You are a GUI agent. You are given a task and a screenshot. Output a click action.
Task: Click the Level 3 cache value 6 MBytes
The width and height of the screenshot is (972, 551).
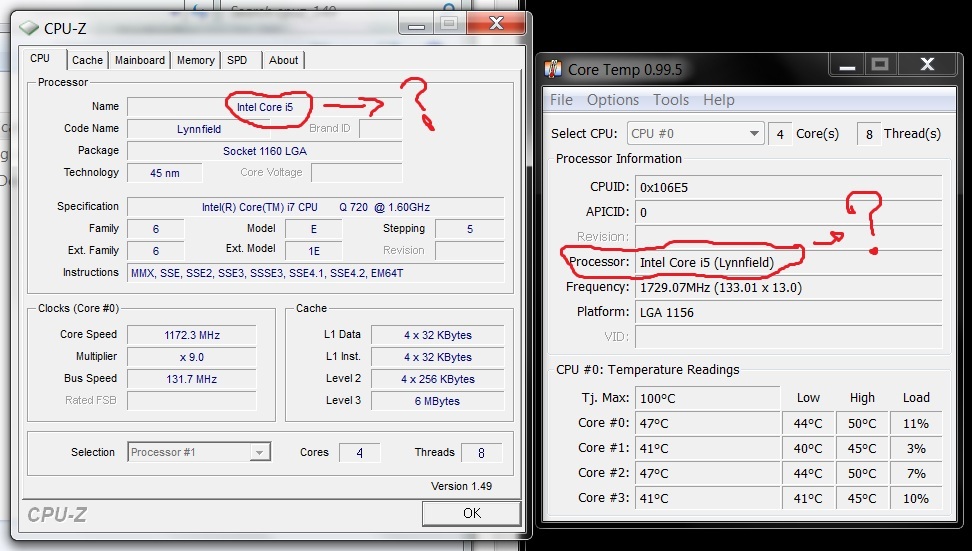[x=438, y=402]
